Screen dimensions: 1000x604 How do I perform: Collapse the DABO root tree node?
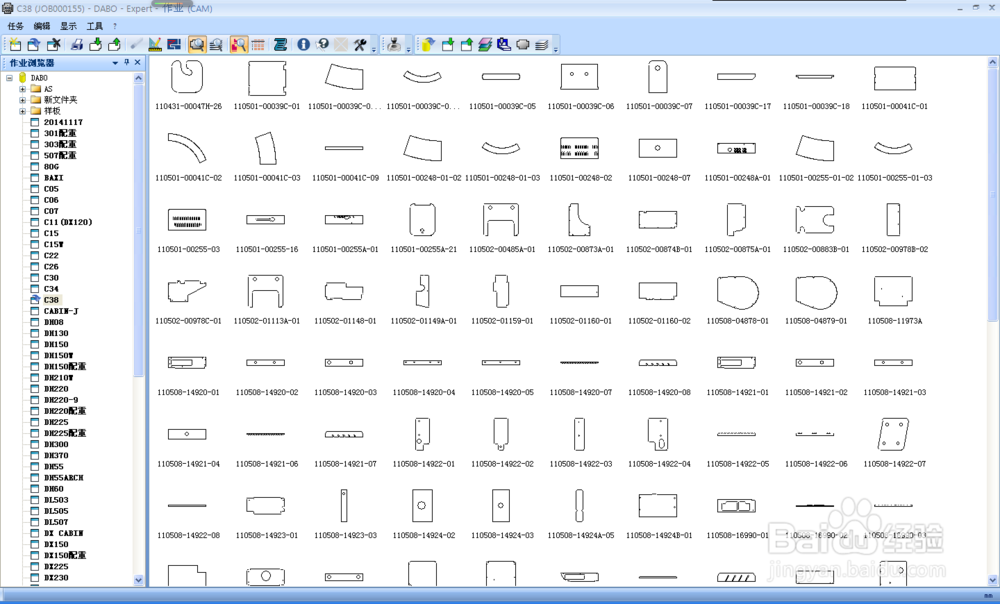(10, 78)
